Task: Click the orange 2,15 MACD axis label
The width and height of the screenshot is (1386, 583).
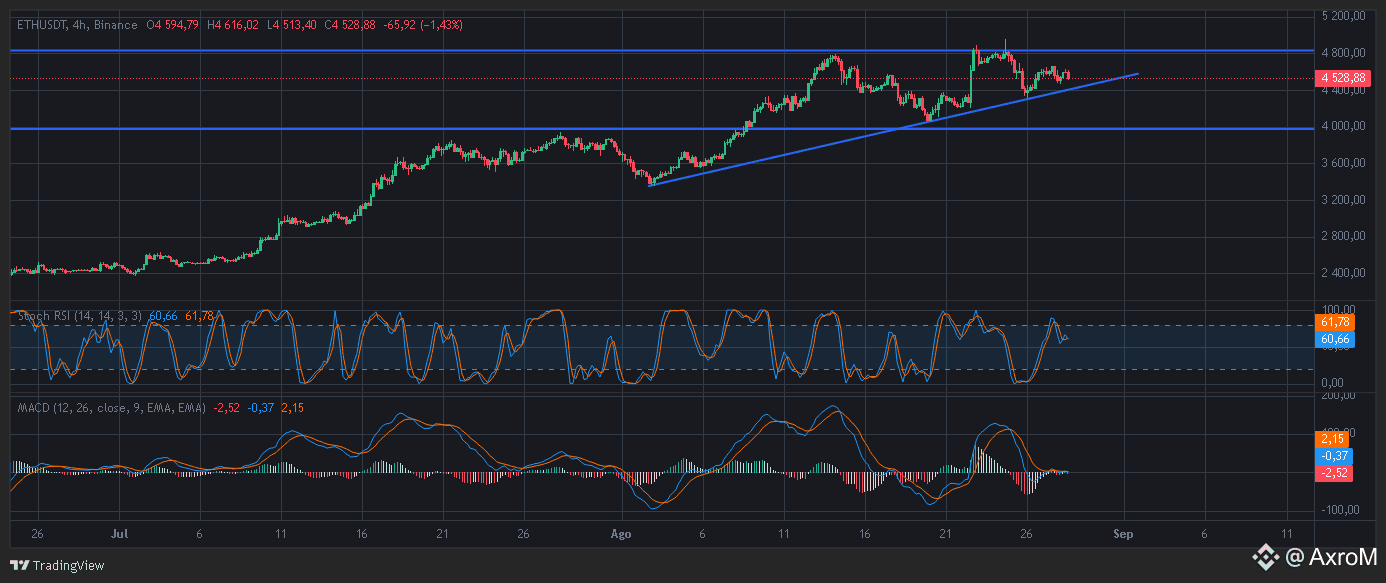Action: (x=1333, y=438)
